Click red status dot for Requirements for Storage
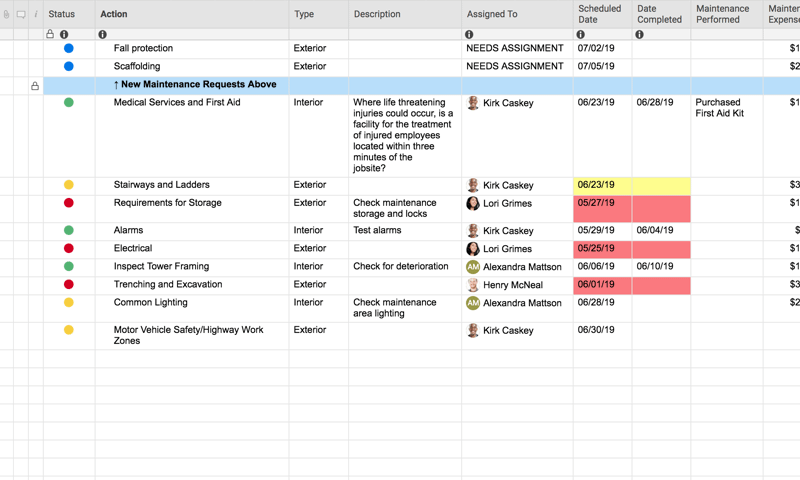The image size is (800, 480). (68, 203)
